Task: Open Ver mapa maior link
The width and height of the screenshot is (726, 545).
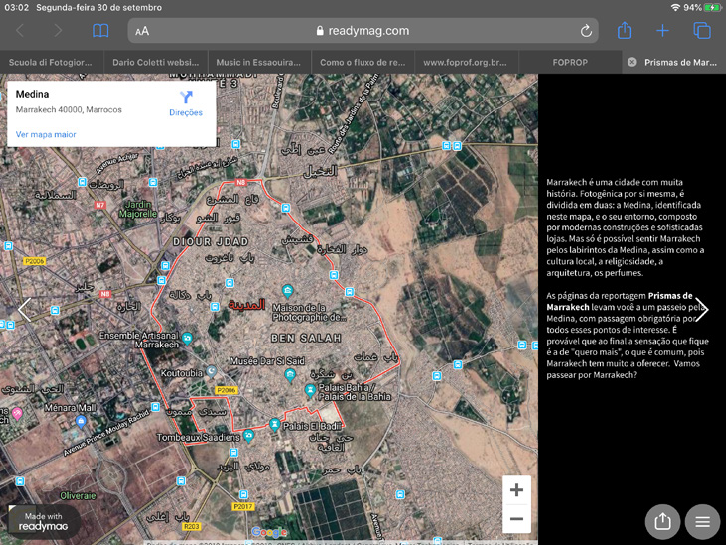Action: tap(46, 134)
